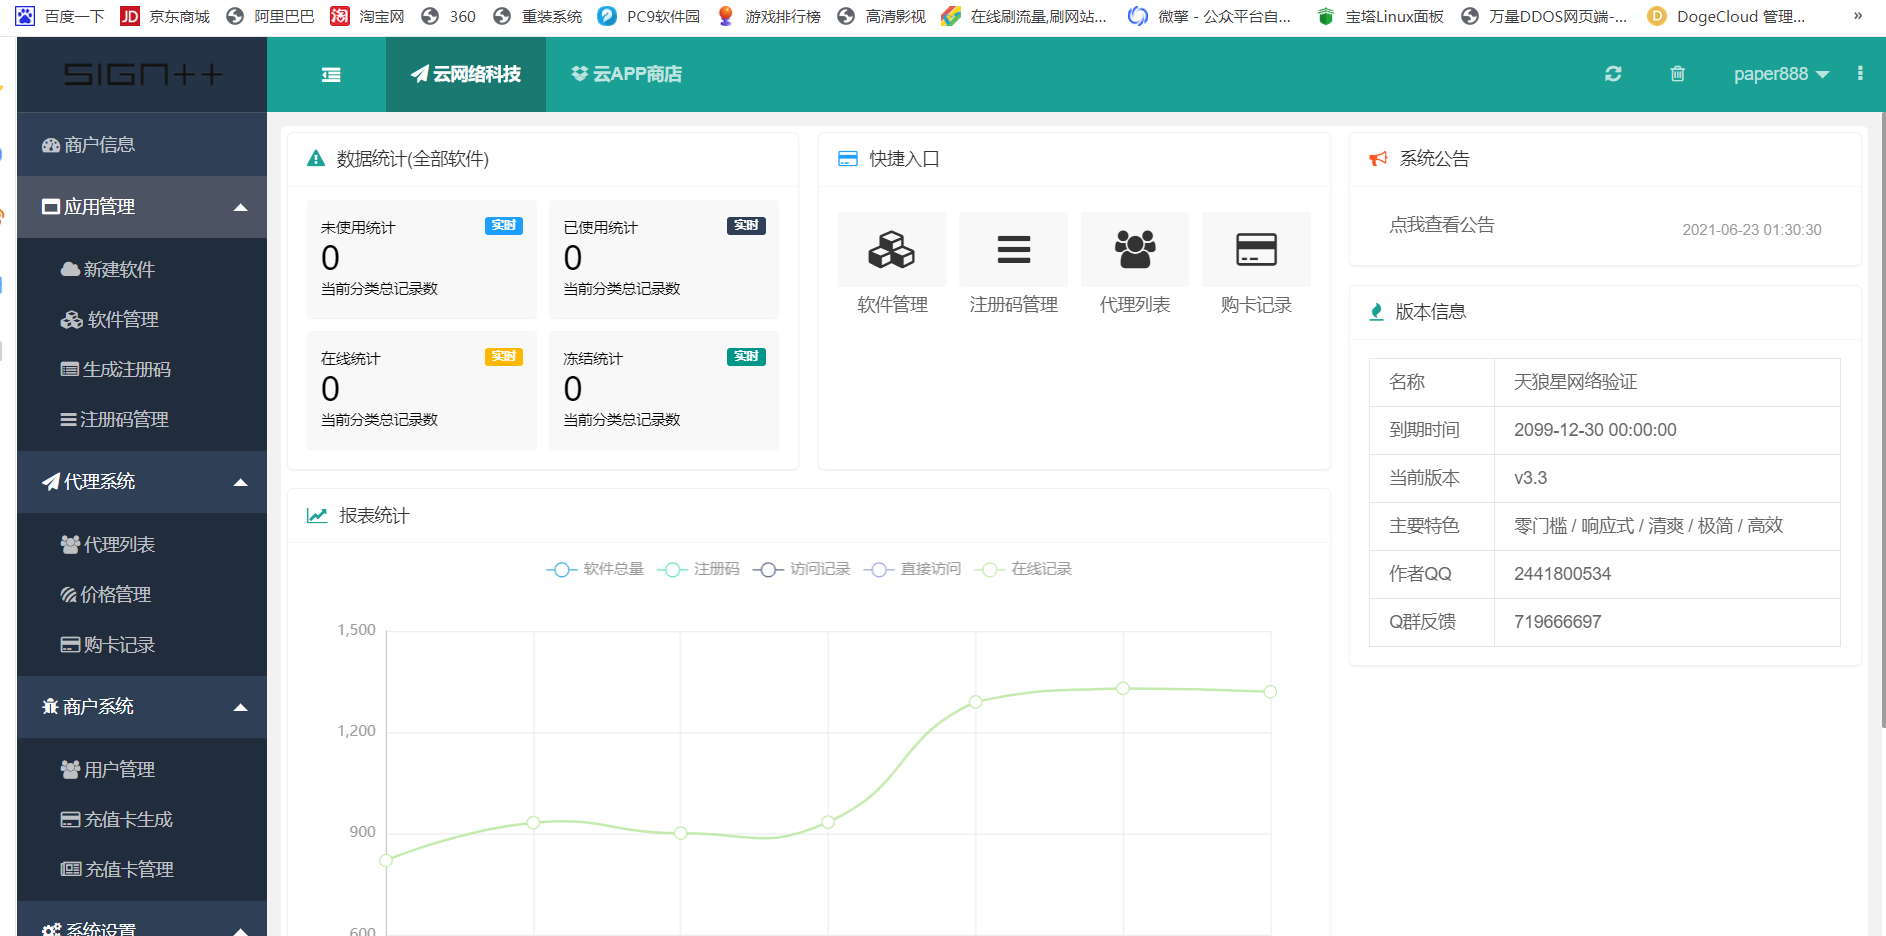
Task: Select the 云网络科技 tab
Action: 465,73
